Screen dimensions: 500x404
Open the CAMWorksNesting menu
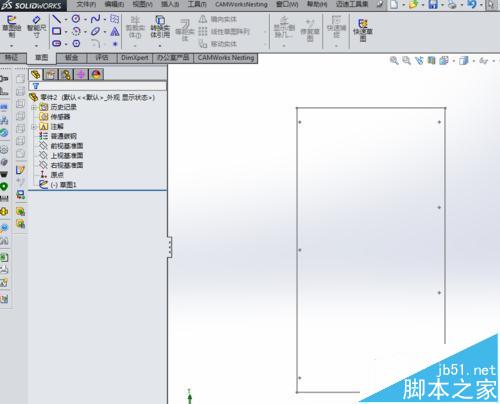(241, 4)
